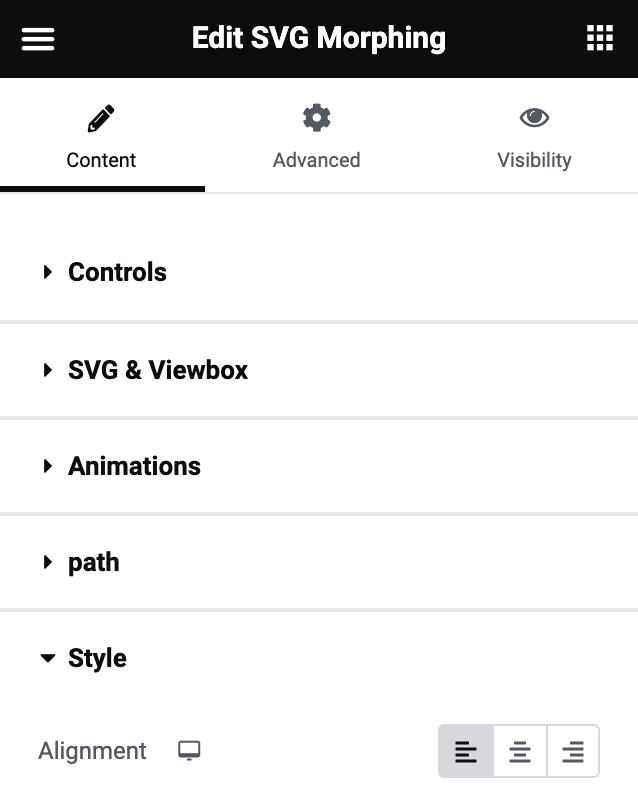Set alignment to left
Viewport: 638px width, 808px height.
click(466, 751)
